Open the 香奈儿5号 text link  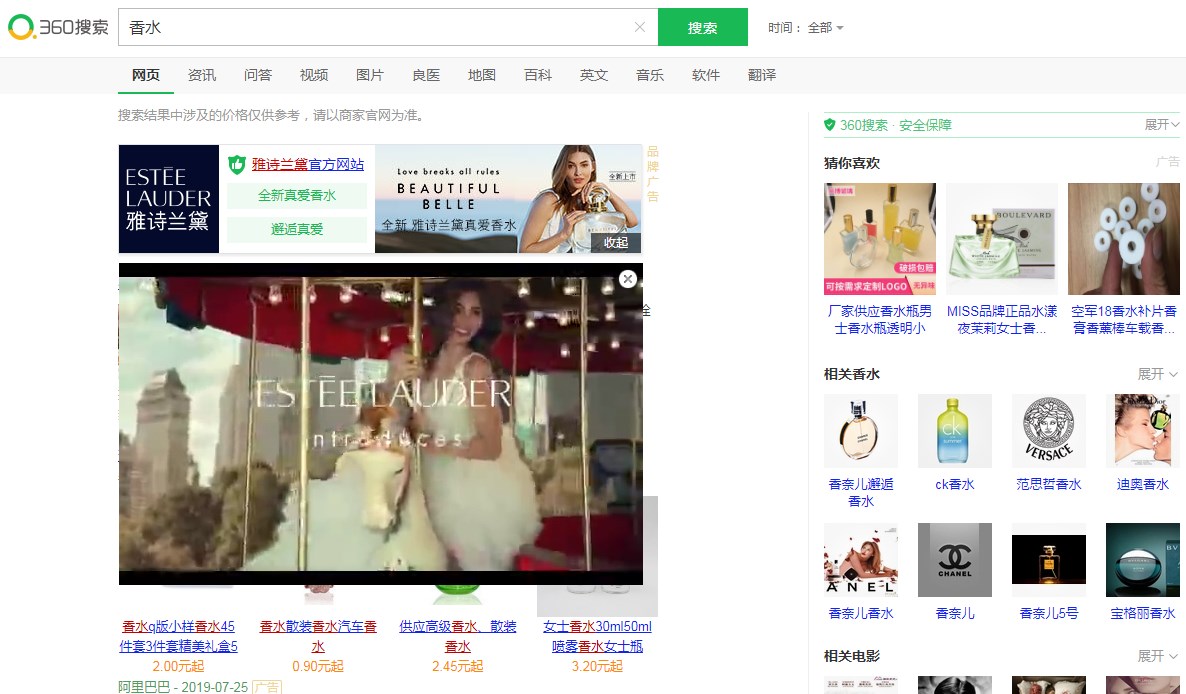point(1048,614)
